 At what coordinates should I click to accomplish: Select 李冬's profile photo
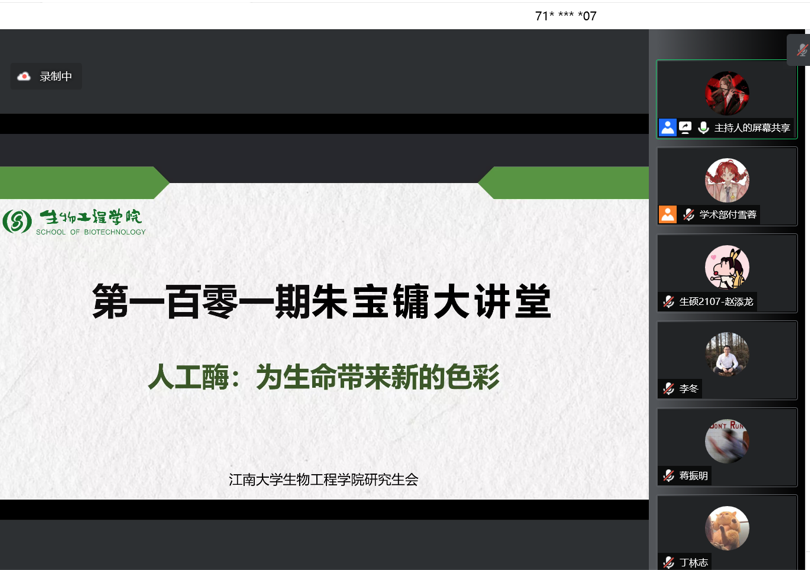pos(727,354)
